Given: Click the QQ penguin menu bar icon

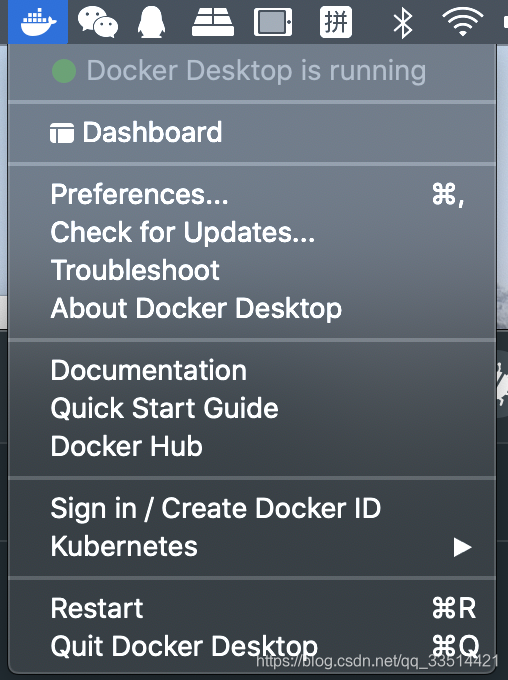Looking at the screenshot, I should [x=151, y=23].
